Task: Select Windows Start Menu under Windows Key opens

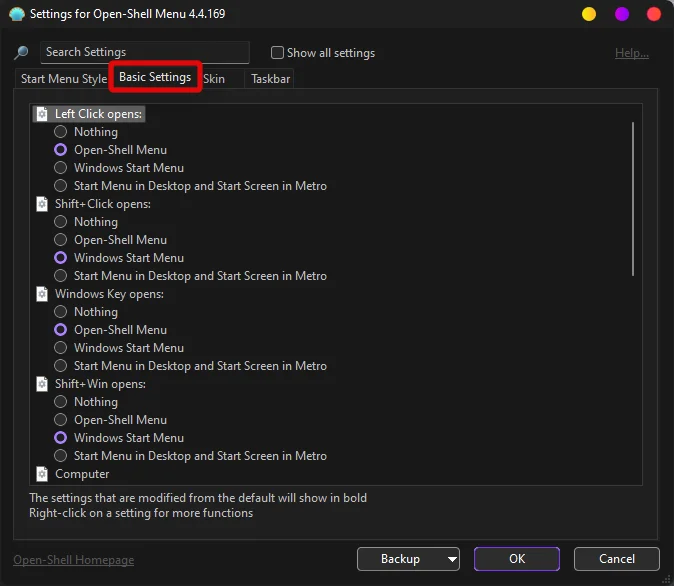Action: click(x=61, y=348)
